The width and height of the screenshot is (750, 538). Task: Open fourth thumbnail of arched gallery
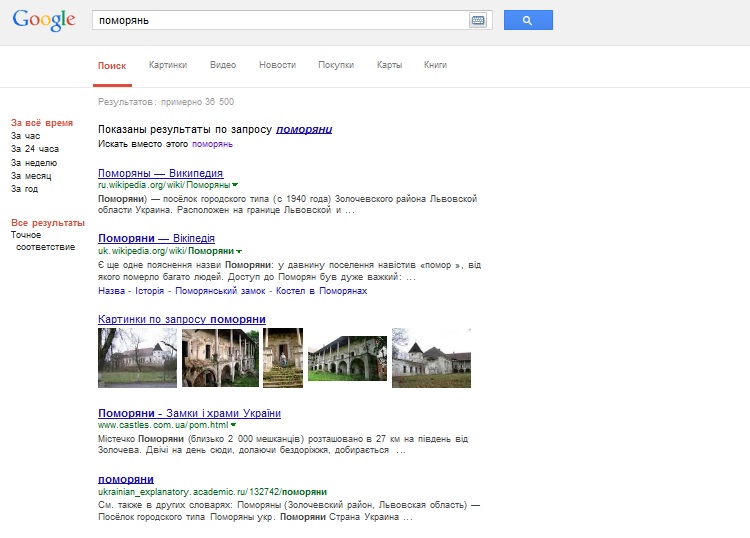point(347,358)
